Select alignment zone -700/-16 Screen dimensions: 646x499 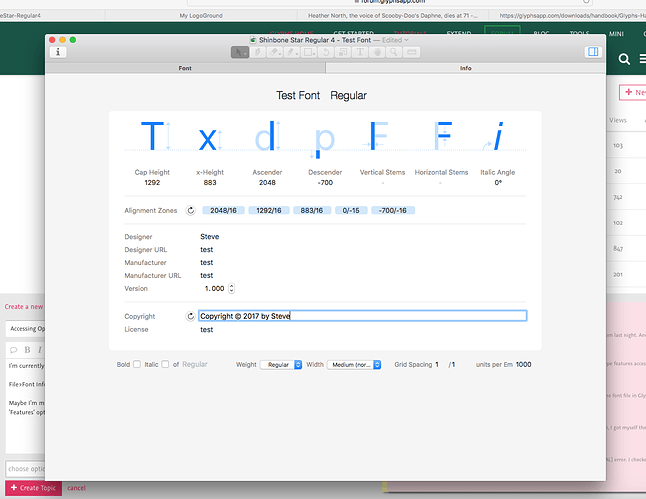point(393,211)
